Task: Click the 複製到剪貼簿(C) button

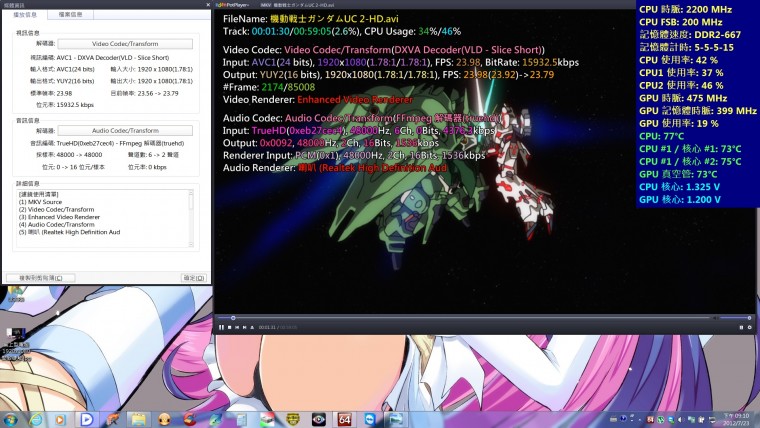Action: 41,278
